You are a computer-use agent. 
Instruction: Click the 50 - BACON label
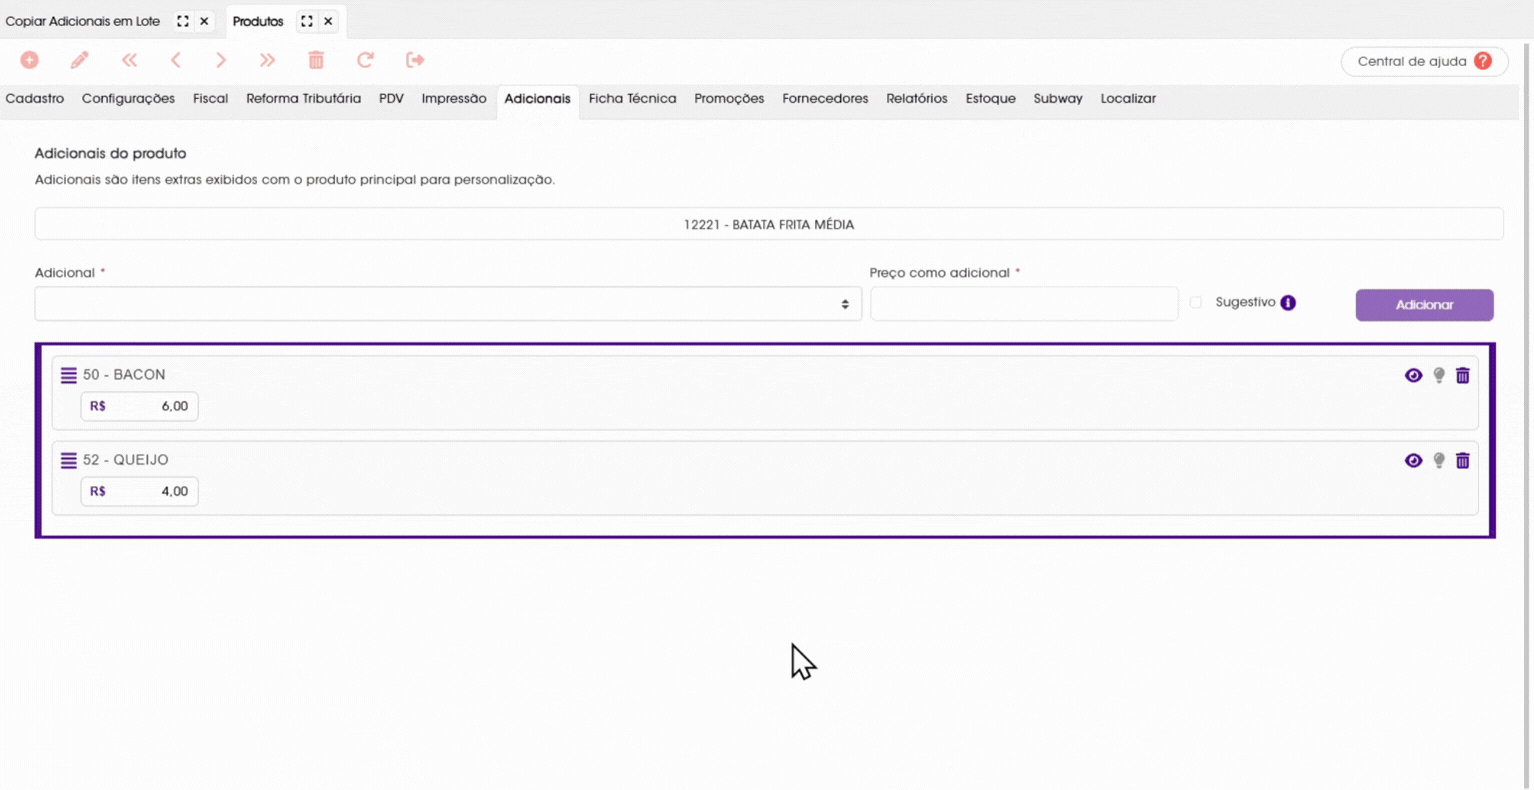pyautogui.click(x=124, y=375)
